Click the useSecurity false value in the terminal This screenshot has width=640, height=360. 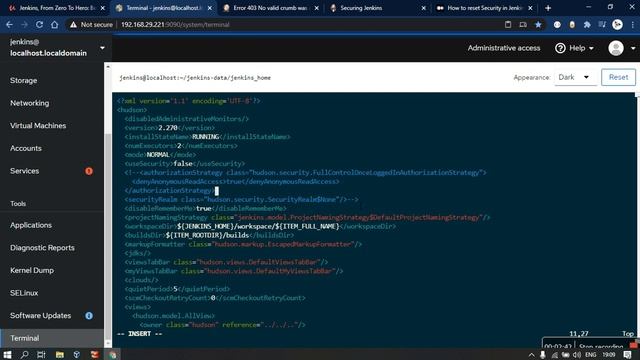tap(183, 164)
